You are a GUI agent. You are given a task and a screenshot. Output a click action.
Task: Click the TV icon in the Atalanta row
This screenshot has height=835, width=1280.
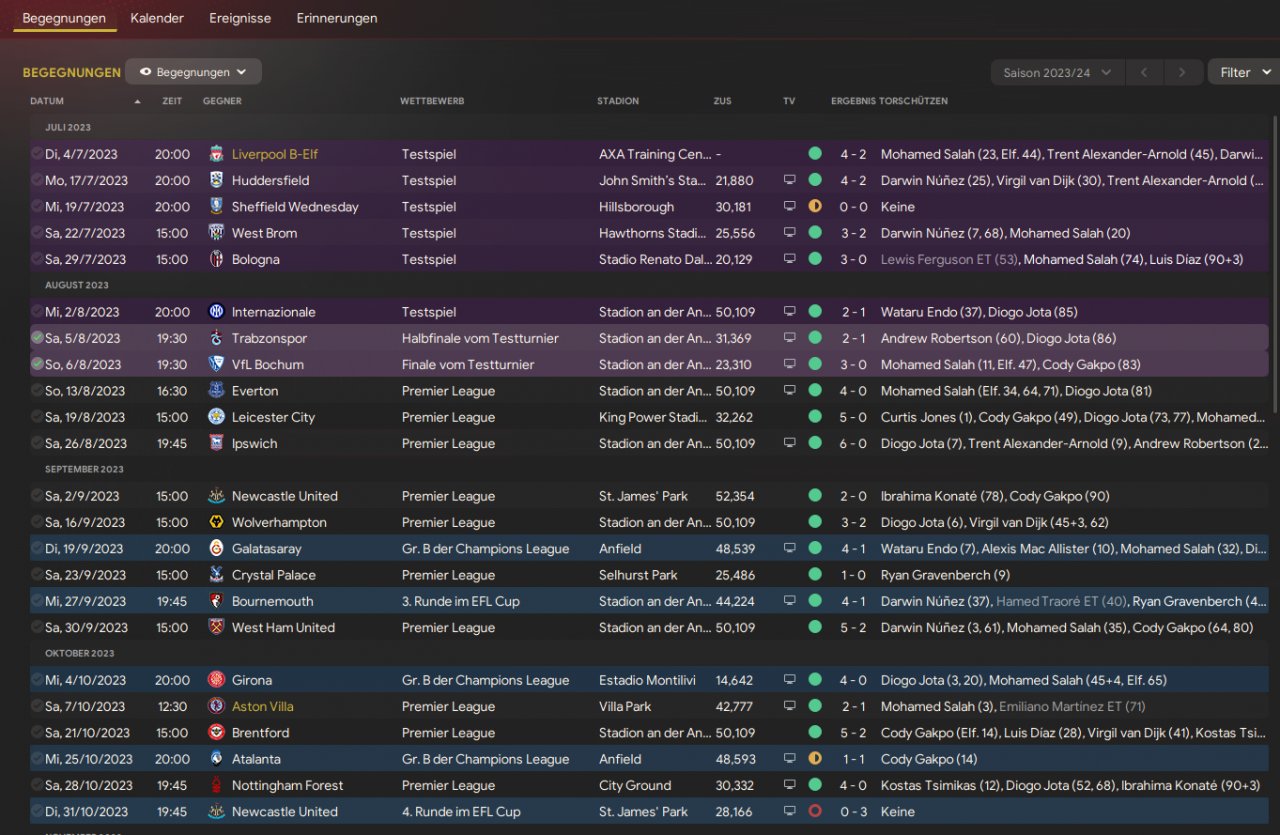pyautogui.click(x=789, y=759)
